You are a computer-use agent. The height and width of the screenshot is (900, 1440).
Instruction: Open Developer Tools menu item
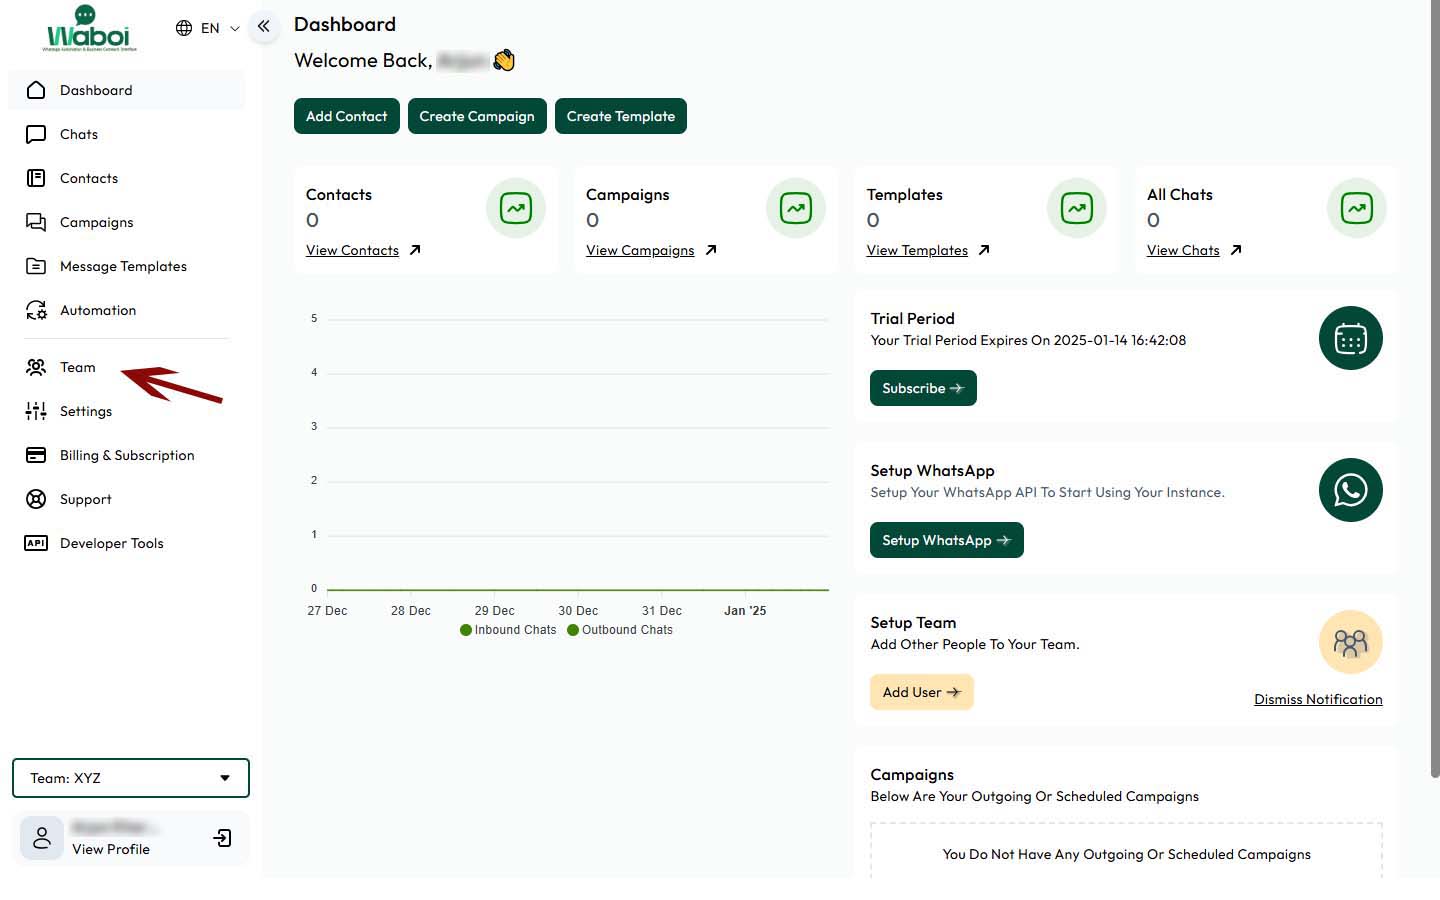[x=126, y=543]
